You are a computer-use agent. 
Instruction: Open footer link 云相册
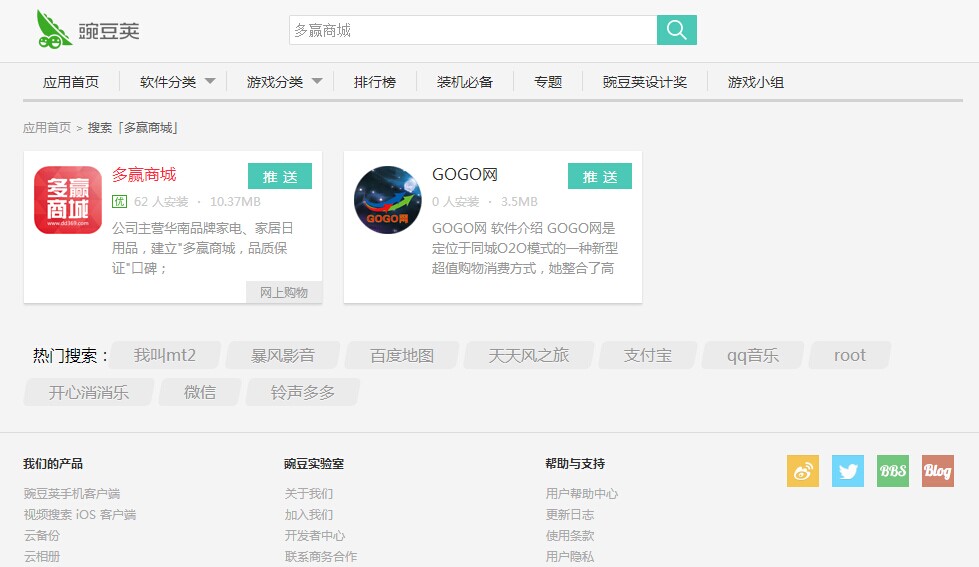click(x=42, y=556)
